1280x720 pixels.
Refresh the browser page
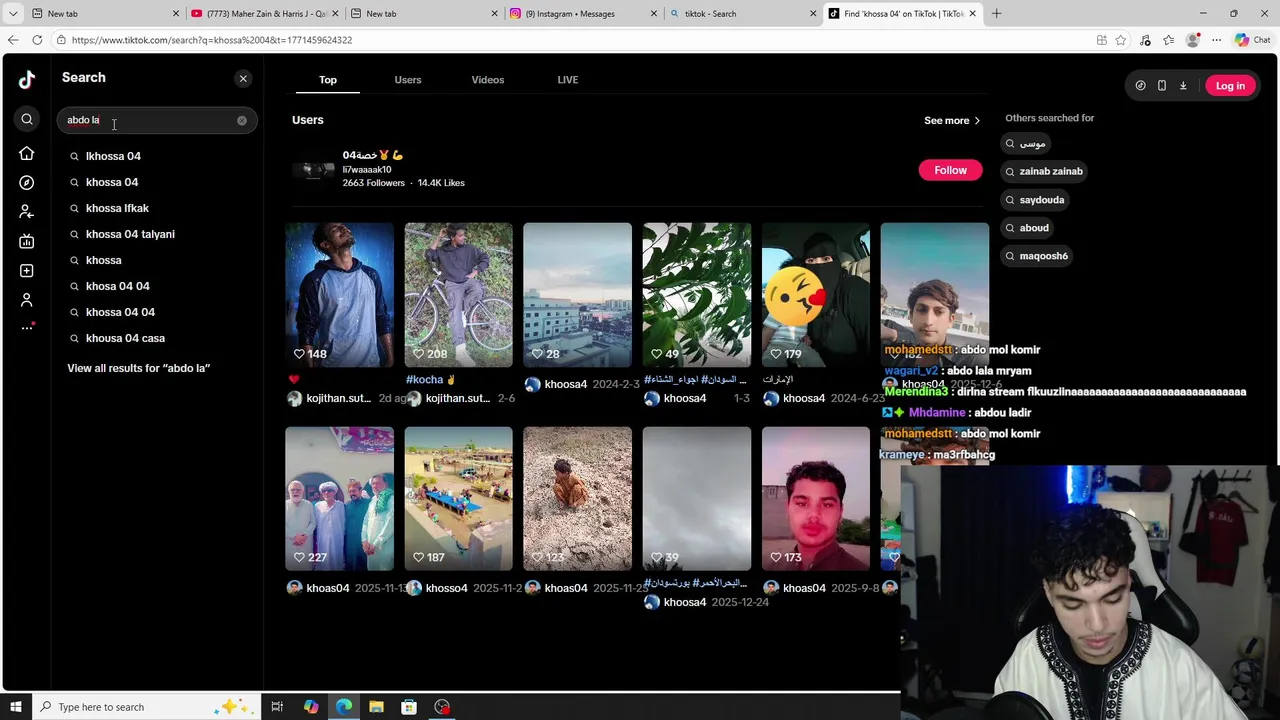37,40
